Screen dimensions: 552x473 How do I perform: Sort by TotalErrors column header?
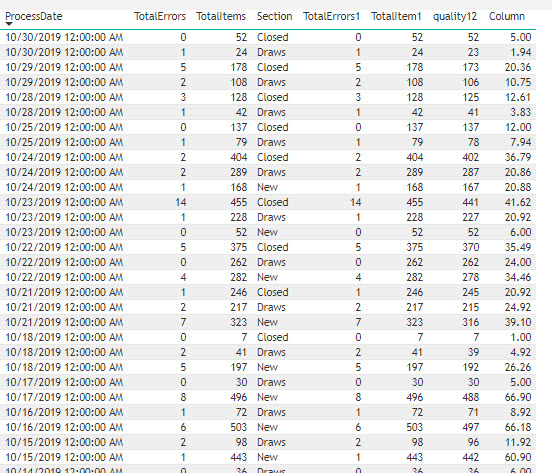point(160,16)
